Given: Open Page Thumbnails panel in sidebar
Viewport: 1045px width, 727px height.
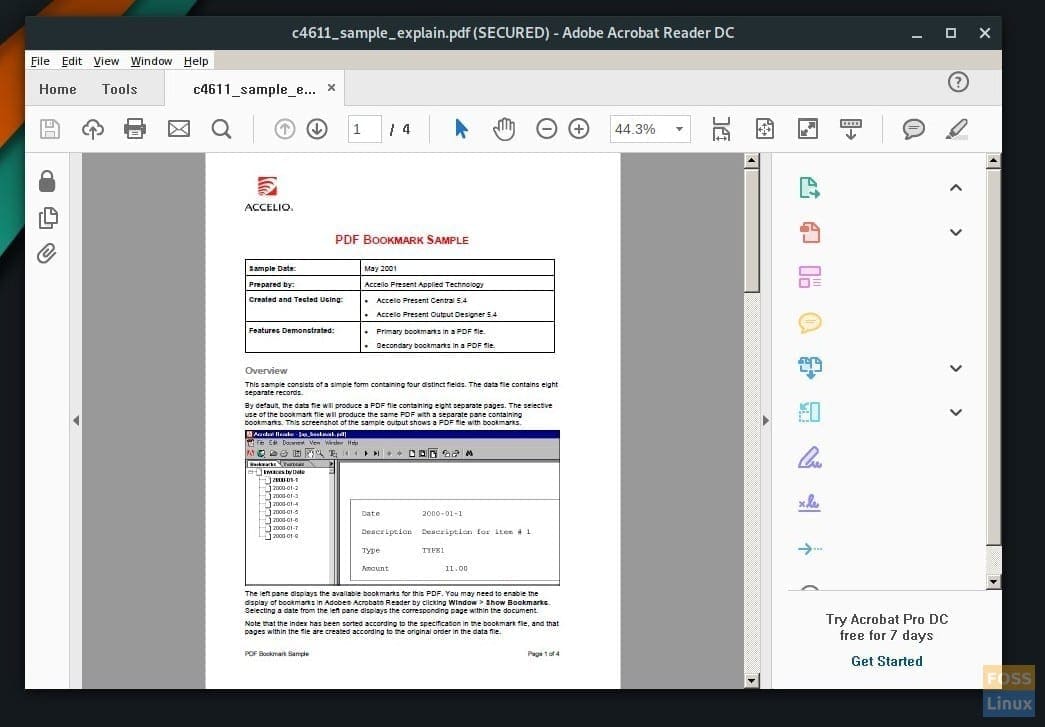Looking at the screenshot, I should (48, 217).
